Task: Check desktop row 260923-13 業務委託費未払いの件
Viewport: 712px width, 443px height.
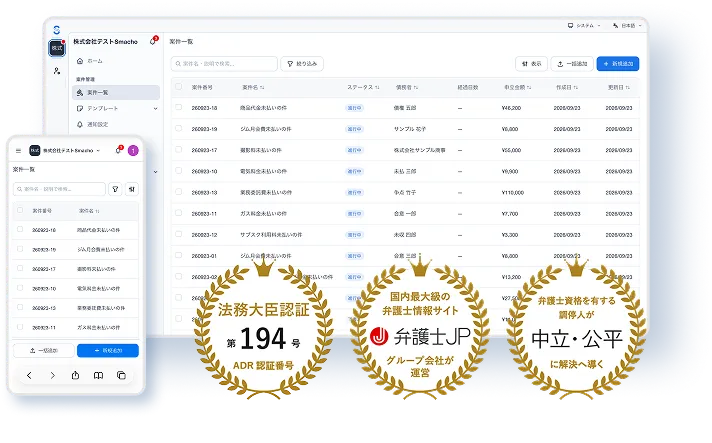Action: [178, 192]
